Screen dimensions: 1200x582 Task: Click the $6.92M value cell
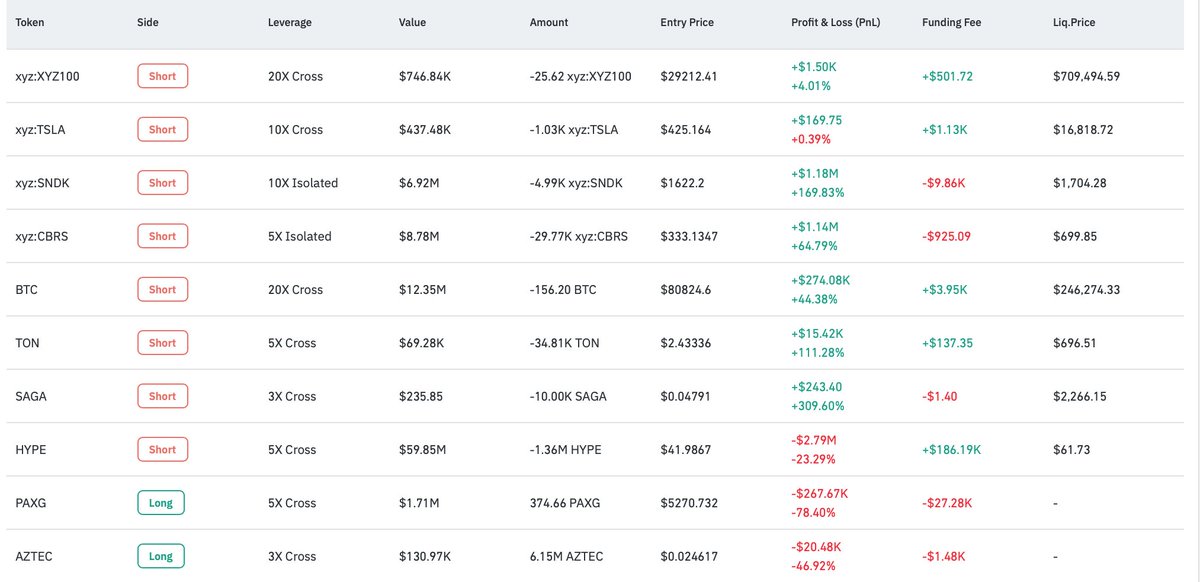click(420, 183)
